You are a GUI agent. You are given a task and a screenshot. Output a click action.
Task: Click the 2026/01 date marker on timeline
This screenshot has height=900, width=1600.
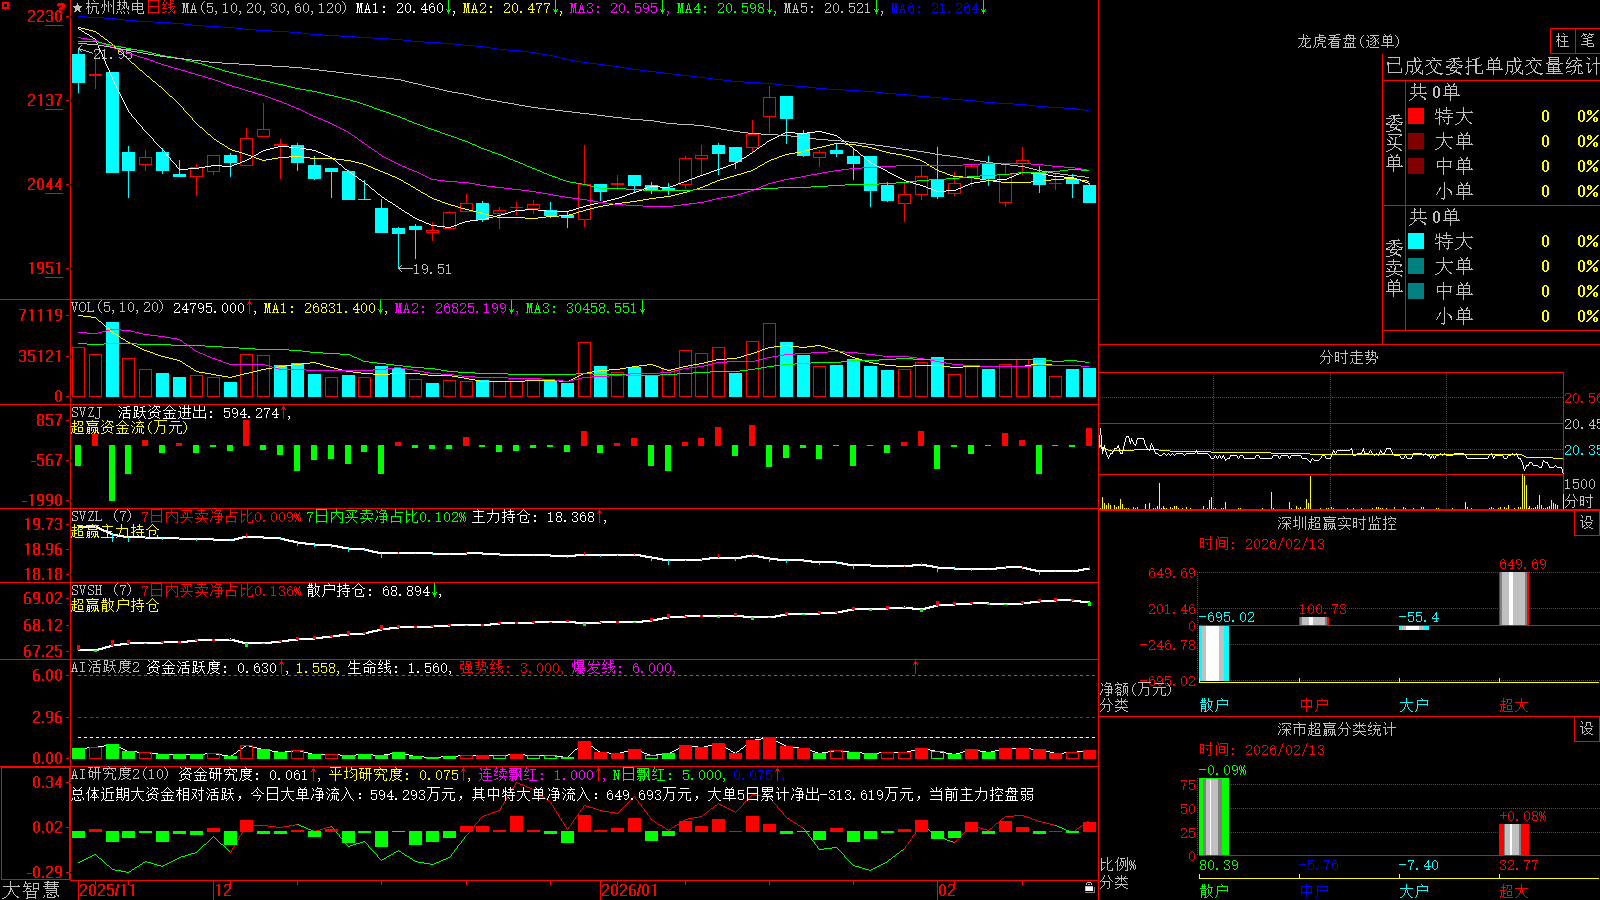point(630,890)
